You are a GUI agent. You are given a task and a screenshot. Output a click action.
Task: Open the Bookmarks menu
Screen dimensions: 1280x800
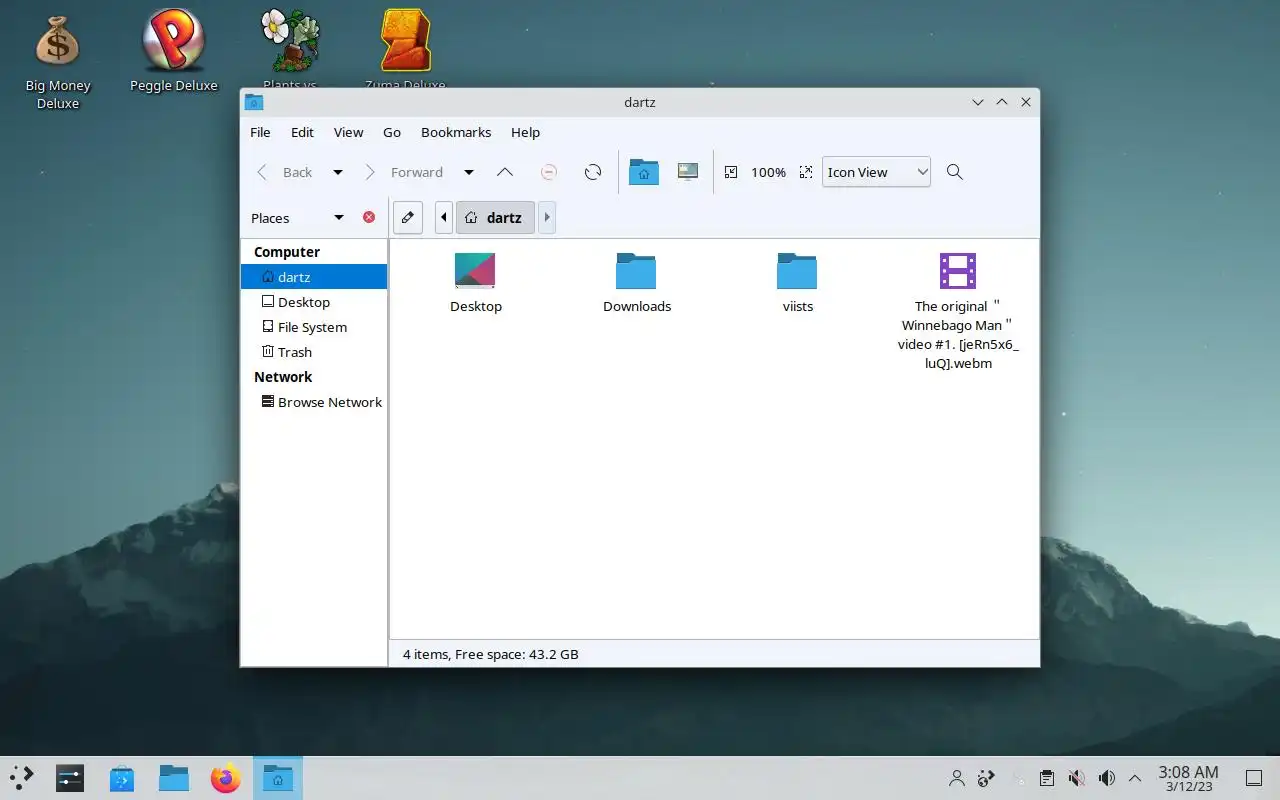point(456,132)
